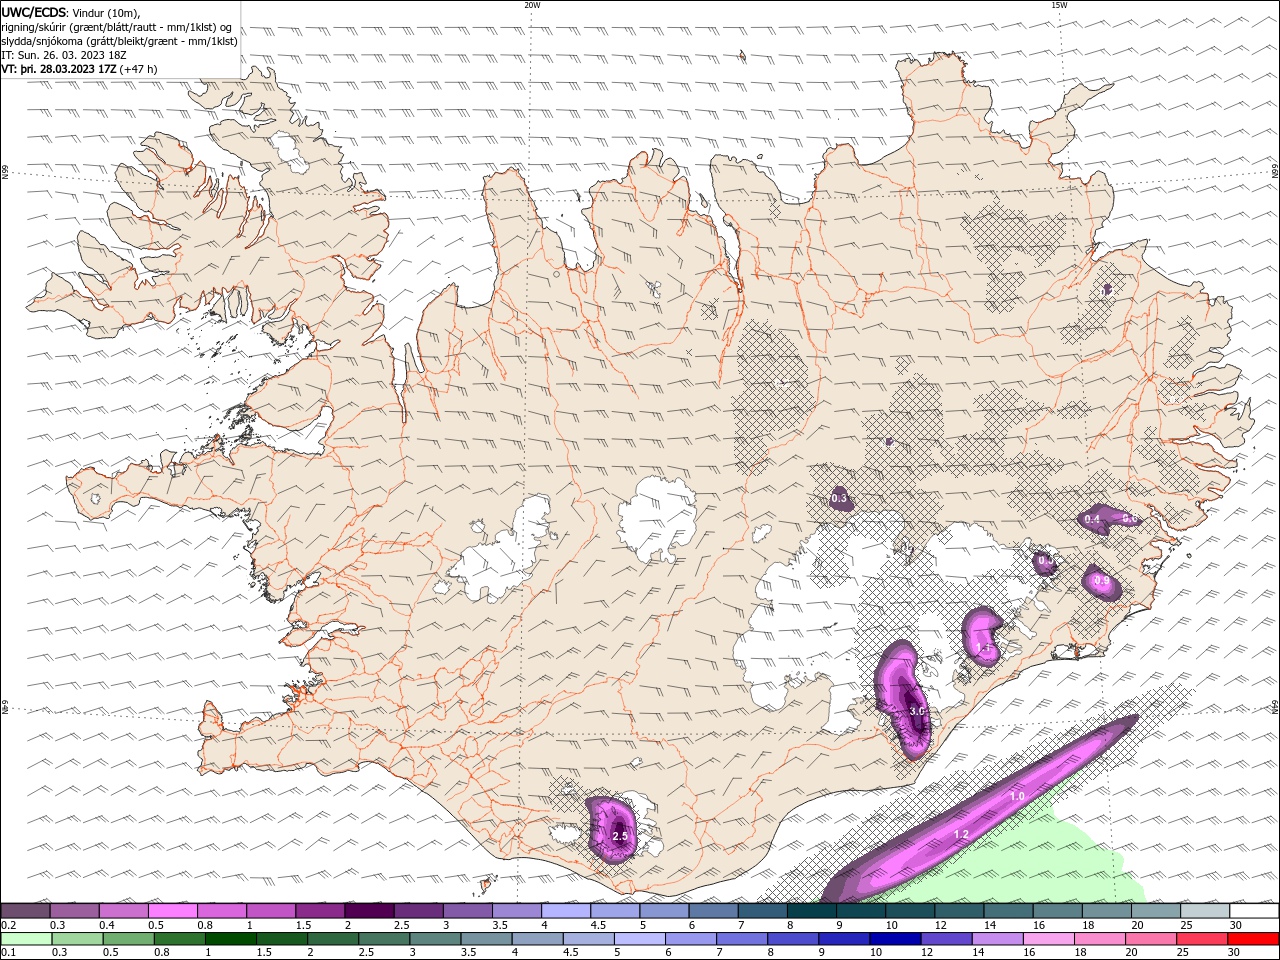Select the 'IT: Sun. 26. 03. 2023 18Z' line
The height and width of the screenshot is (960, 1280).
(64, 55)
